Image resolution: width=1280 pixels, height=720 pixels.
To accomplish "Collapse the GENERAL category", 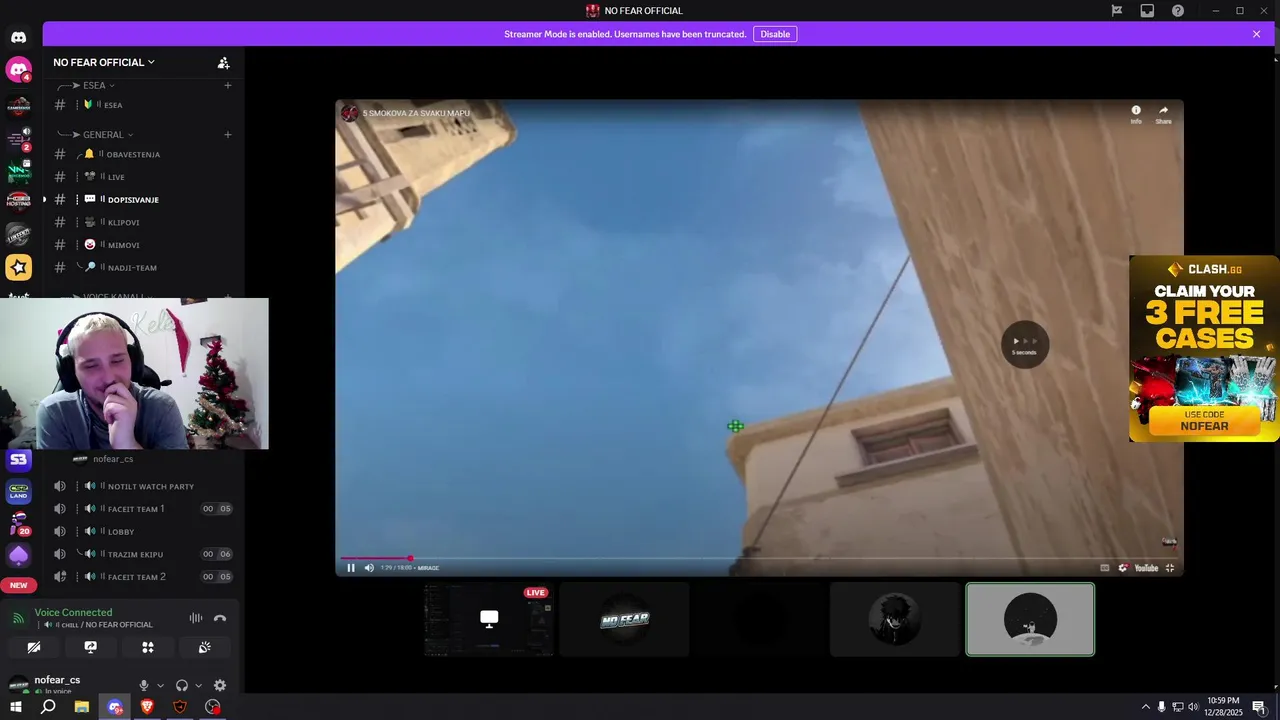I will click(x=107, y=134).
